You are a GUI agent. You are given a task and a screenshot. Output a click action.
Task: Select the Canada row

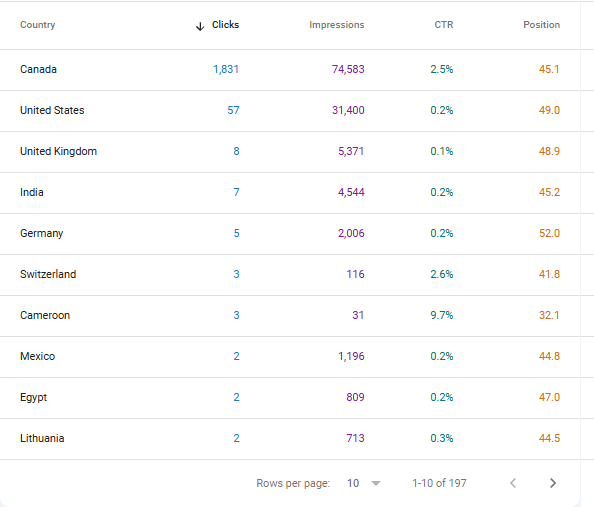[x=290, y=70]
